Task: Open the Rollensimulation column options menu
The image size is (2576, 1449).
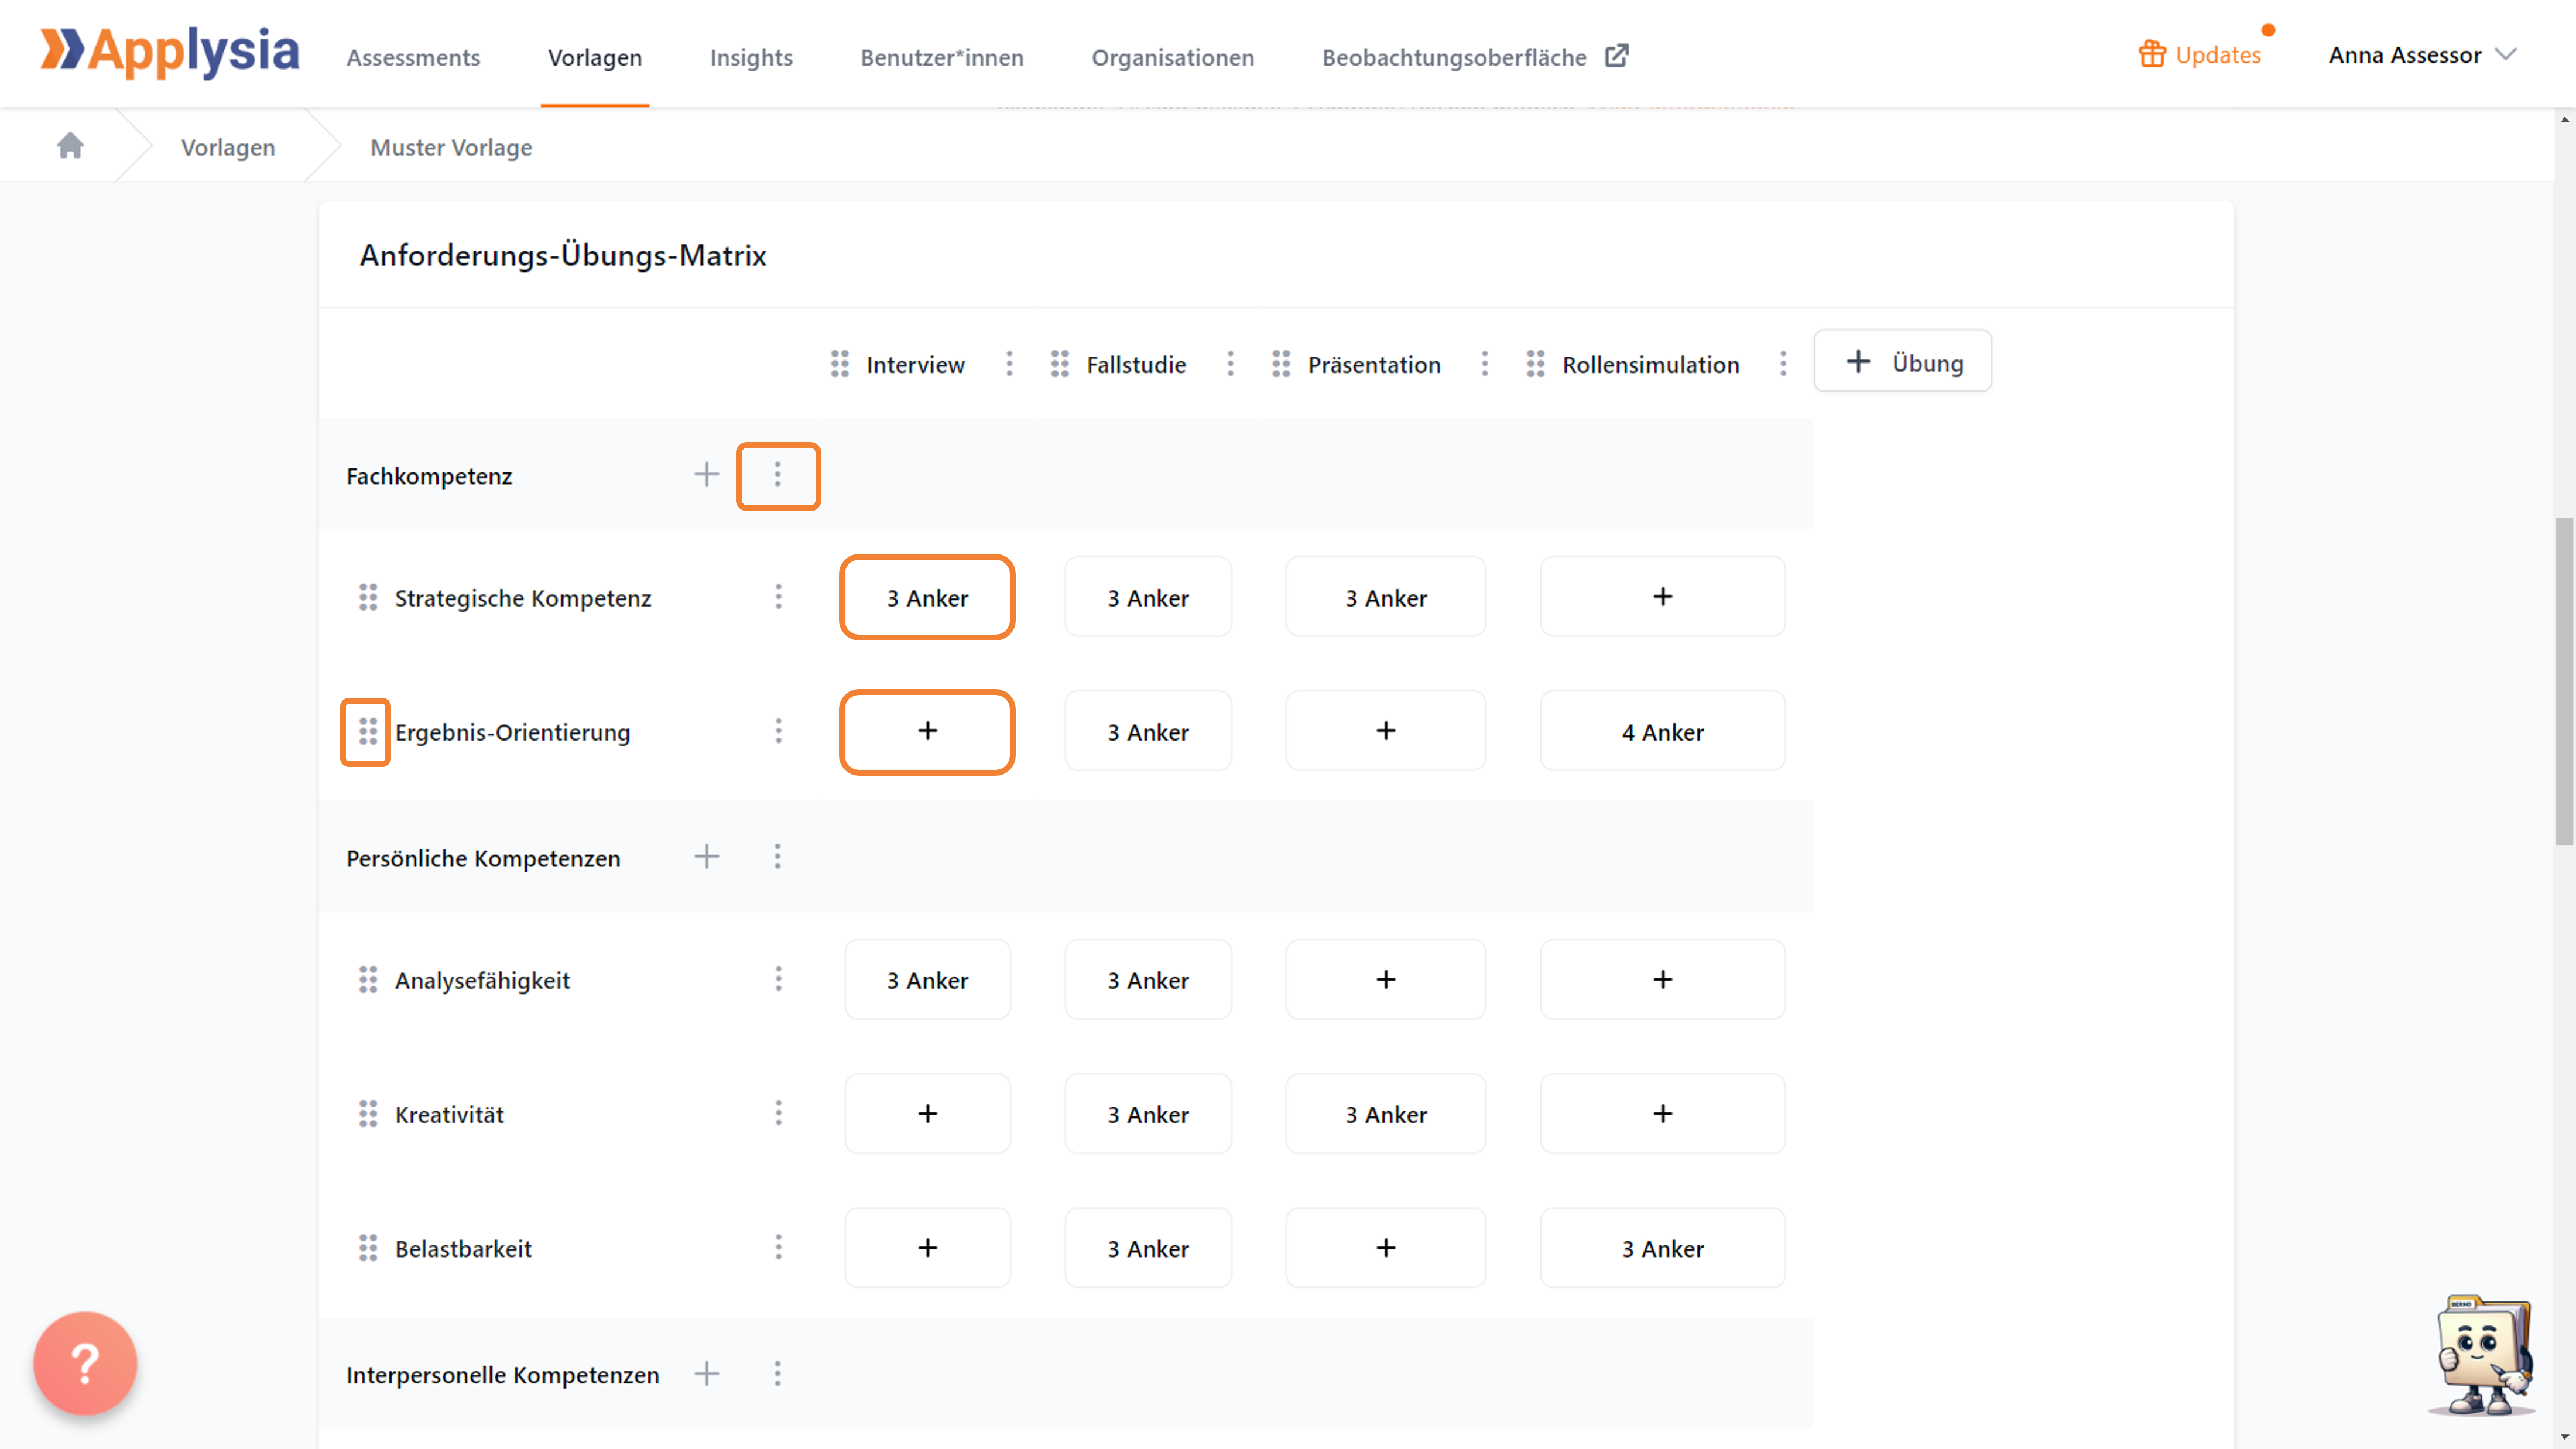Action: click(1783, 364)
